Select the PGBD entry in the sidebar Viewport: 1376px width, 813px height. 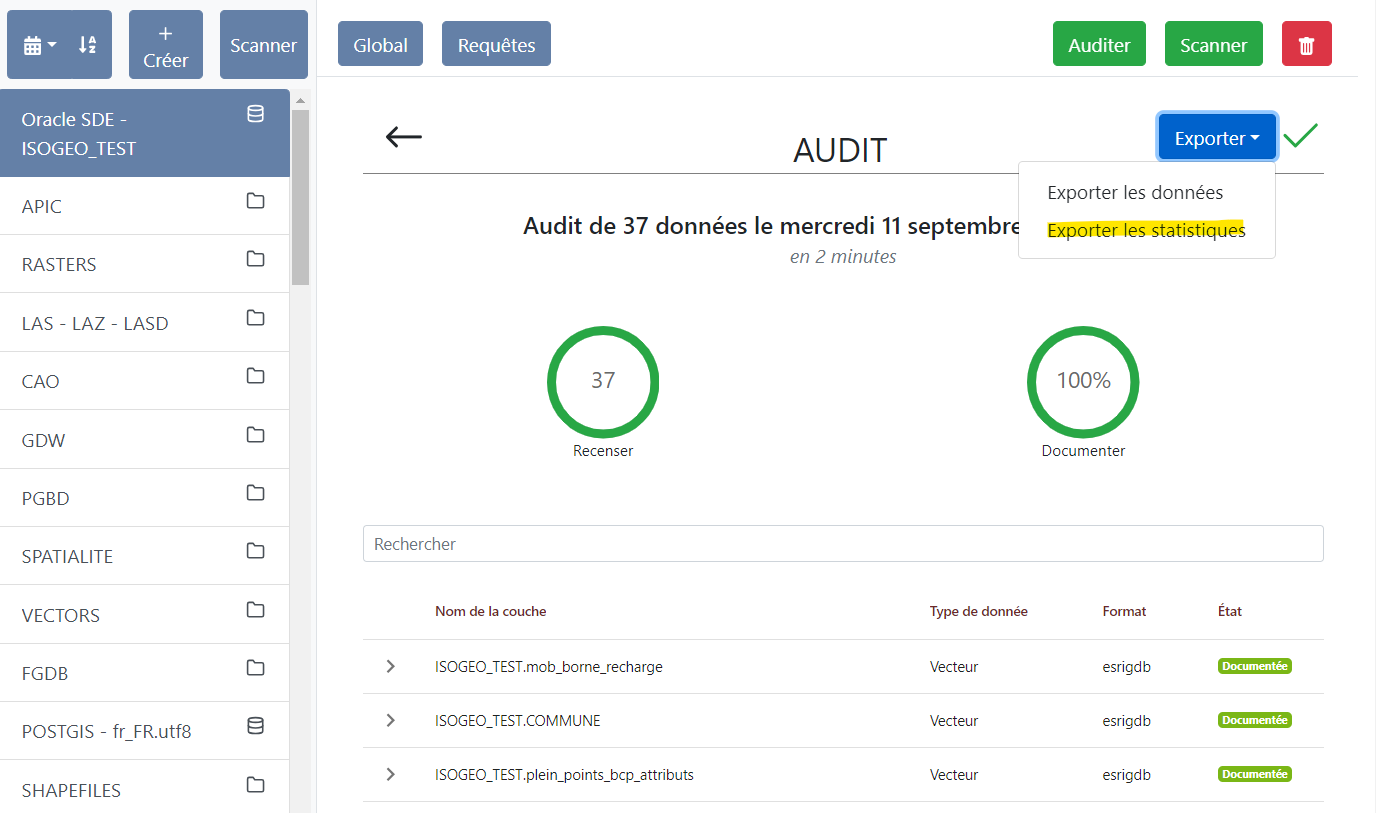click(x=145, y=498)
